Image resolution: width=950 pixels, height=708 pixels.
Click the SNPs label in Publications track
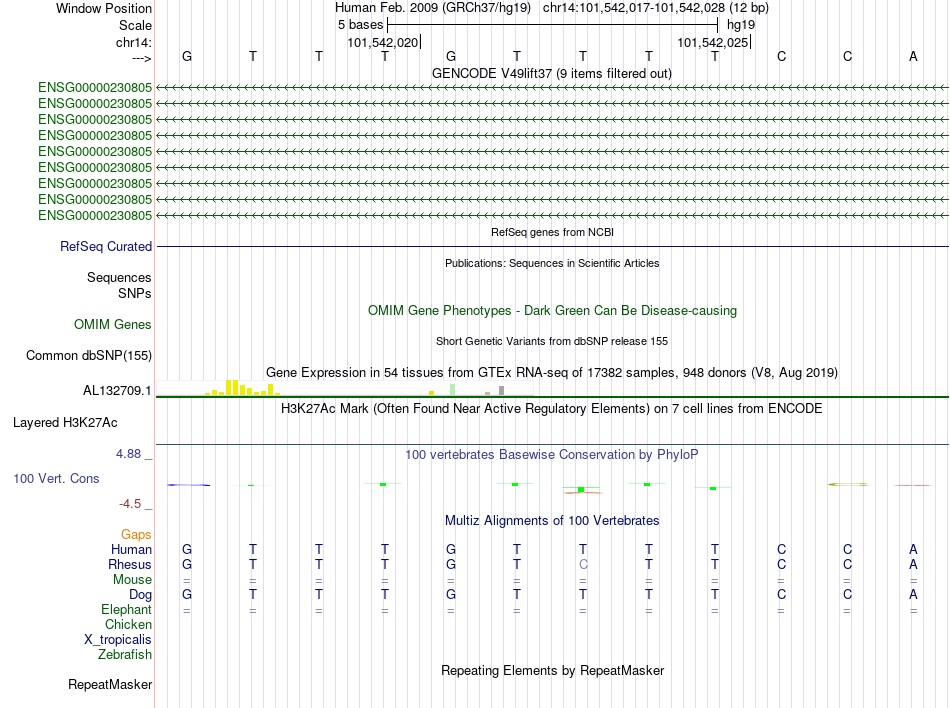135,293
